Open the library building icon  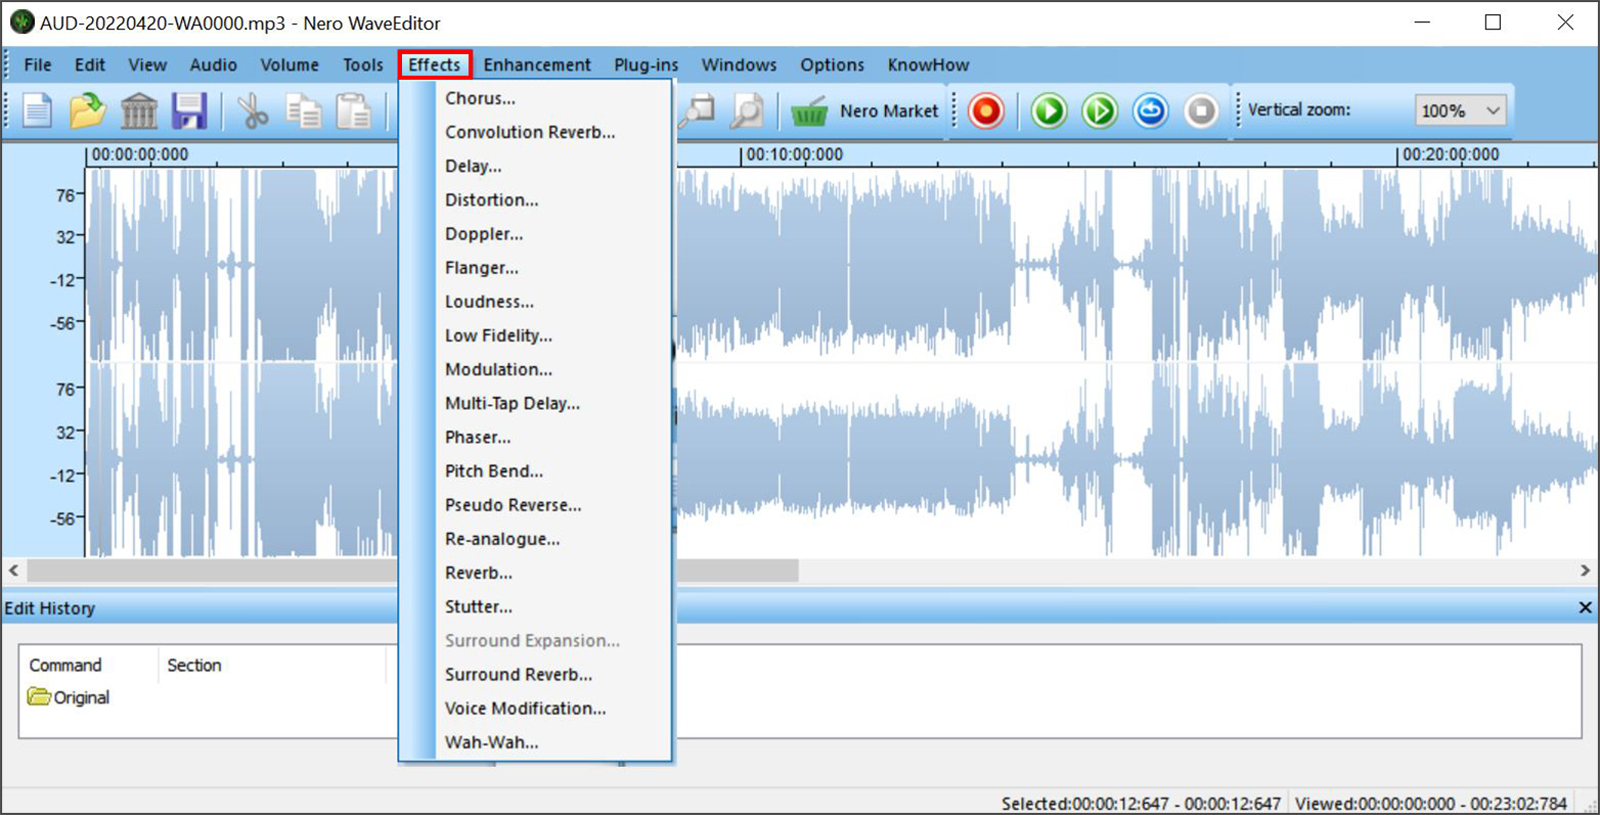tap(139, 111)
